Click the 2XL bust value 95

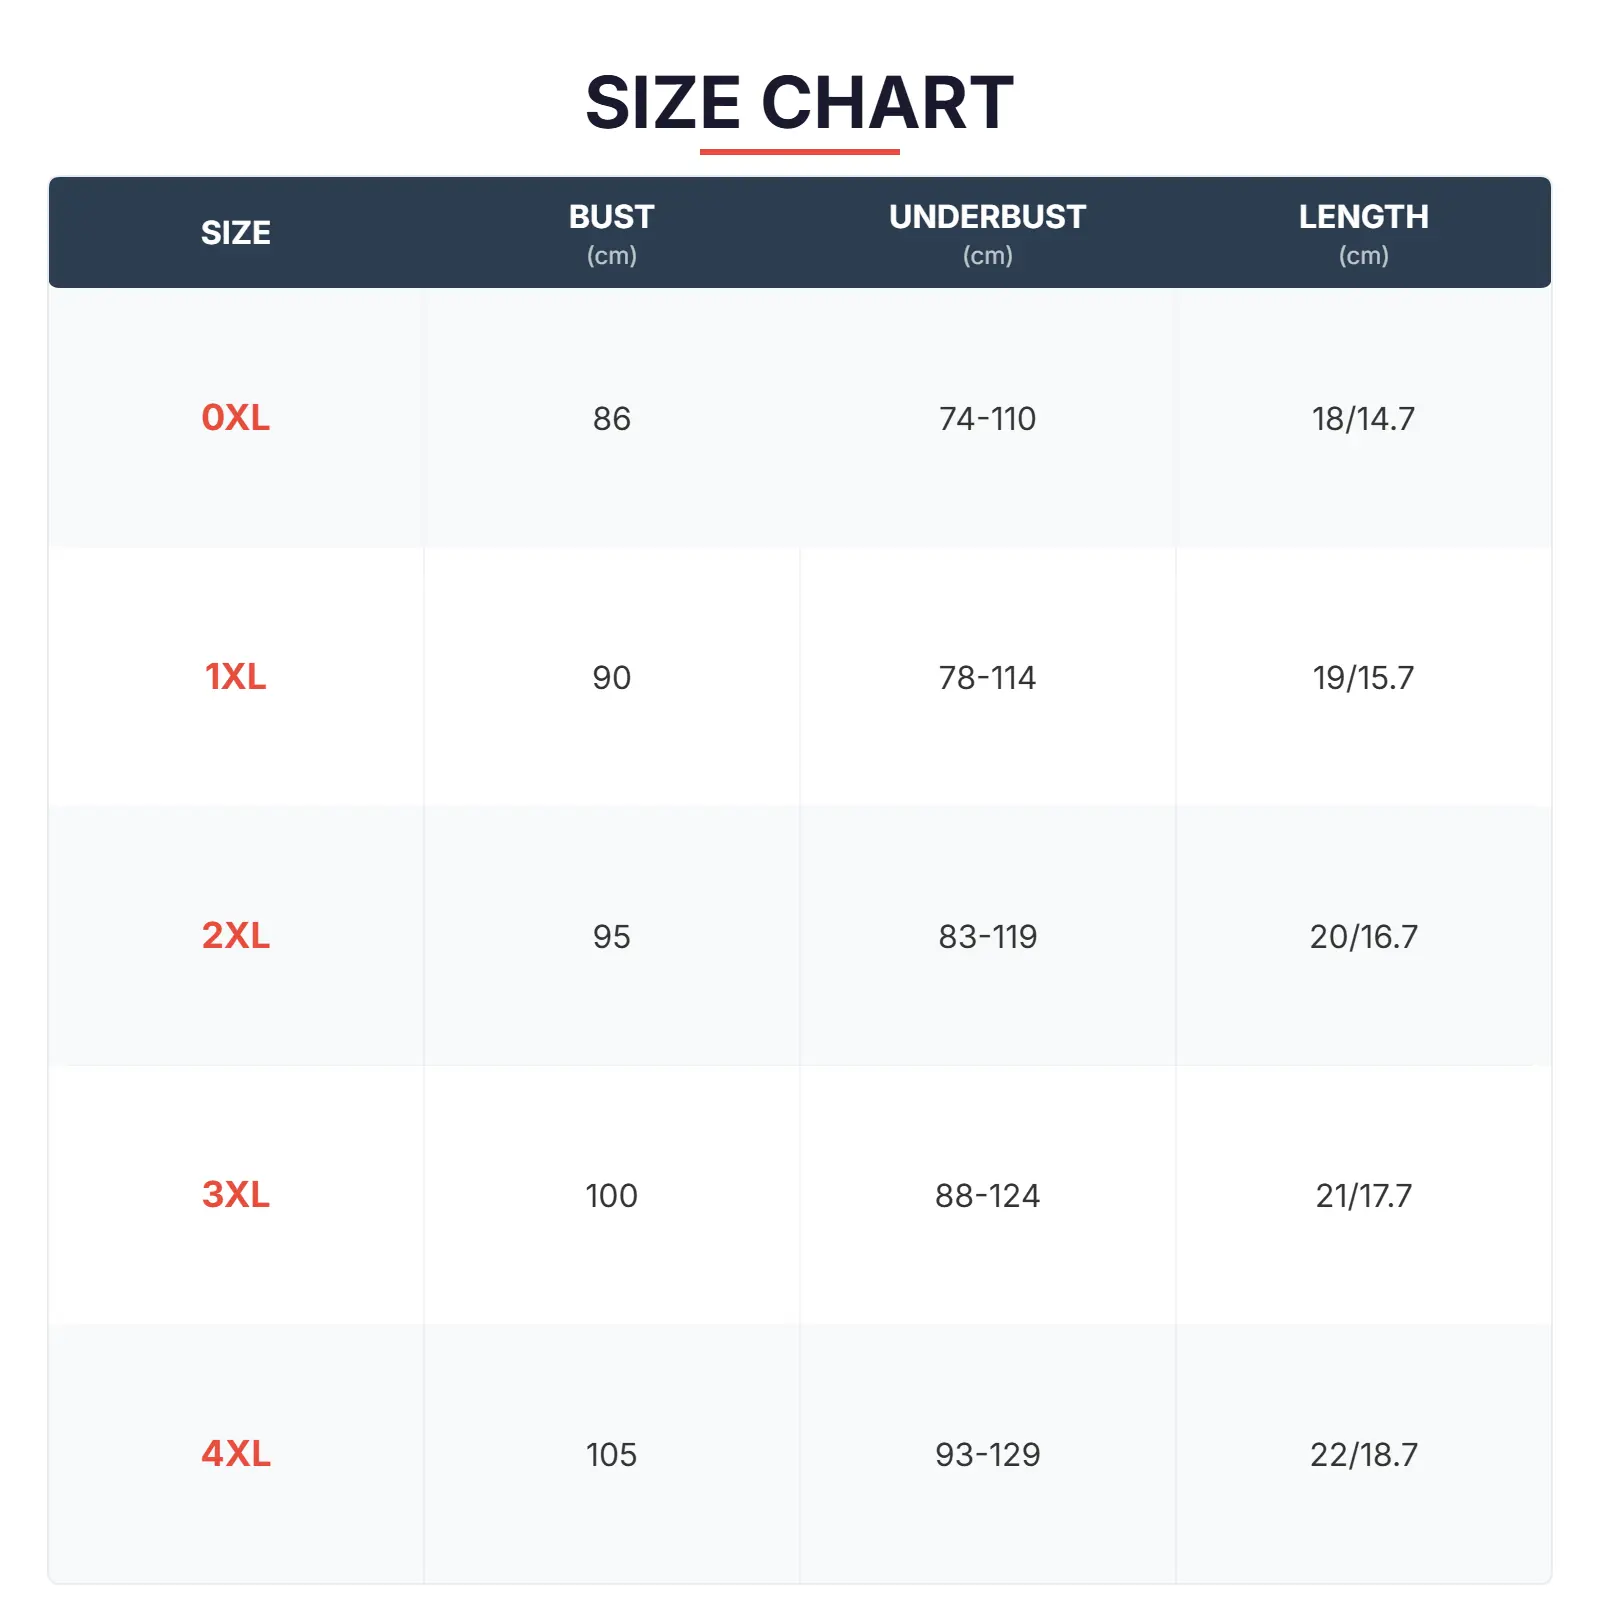611,937
